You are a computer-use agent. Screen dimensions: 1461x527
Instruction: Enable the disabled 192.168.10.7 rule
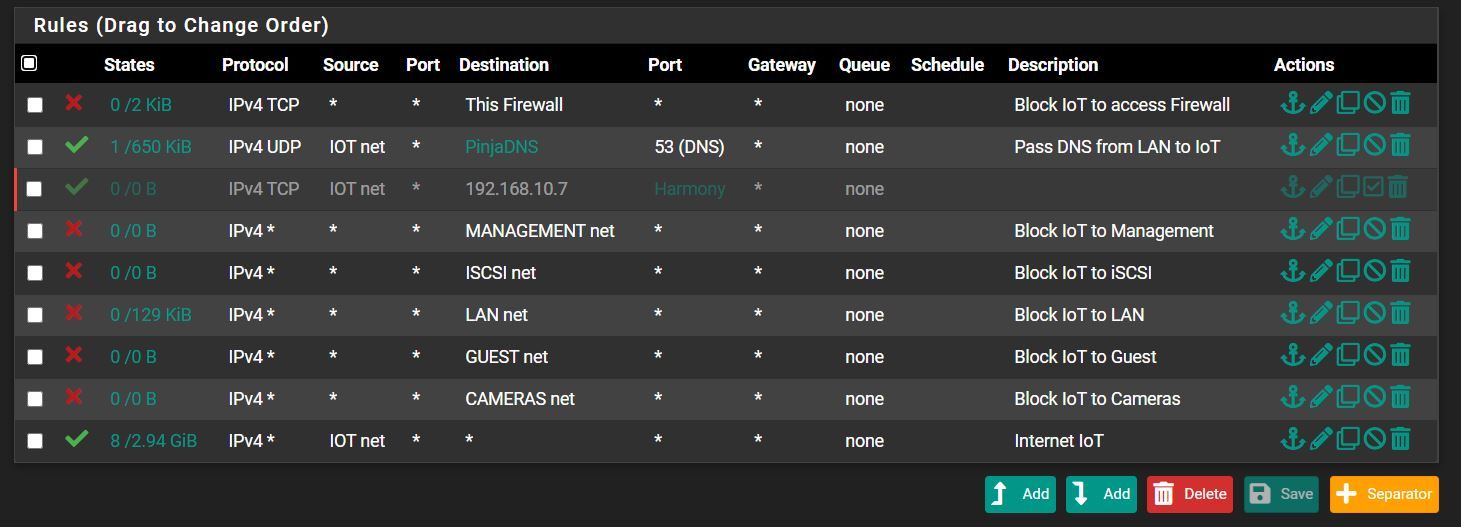coord(1374,187)
